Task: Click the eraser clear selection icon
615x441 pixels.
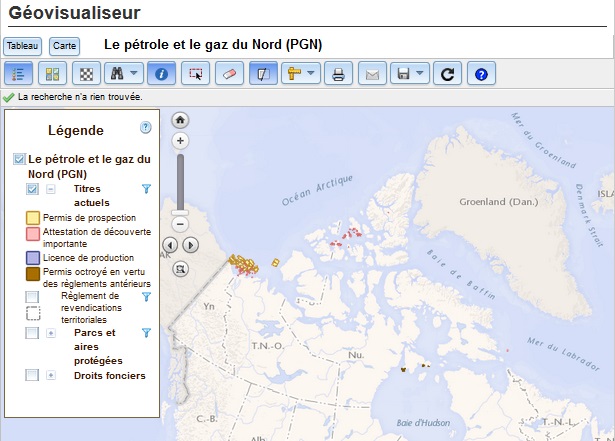Action: pos(229,73)
